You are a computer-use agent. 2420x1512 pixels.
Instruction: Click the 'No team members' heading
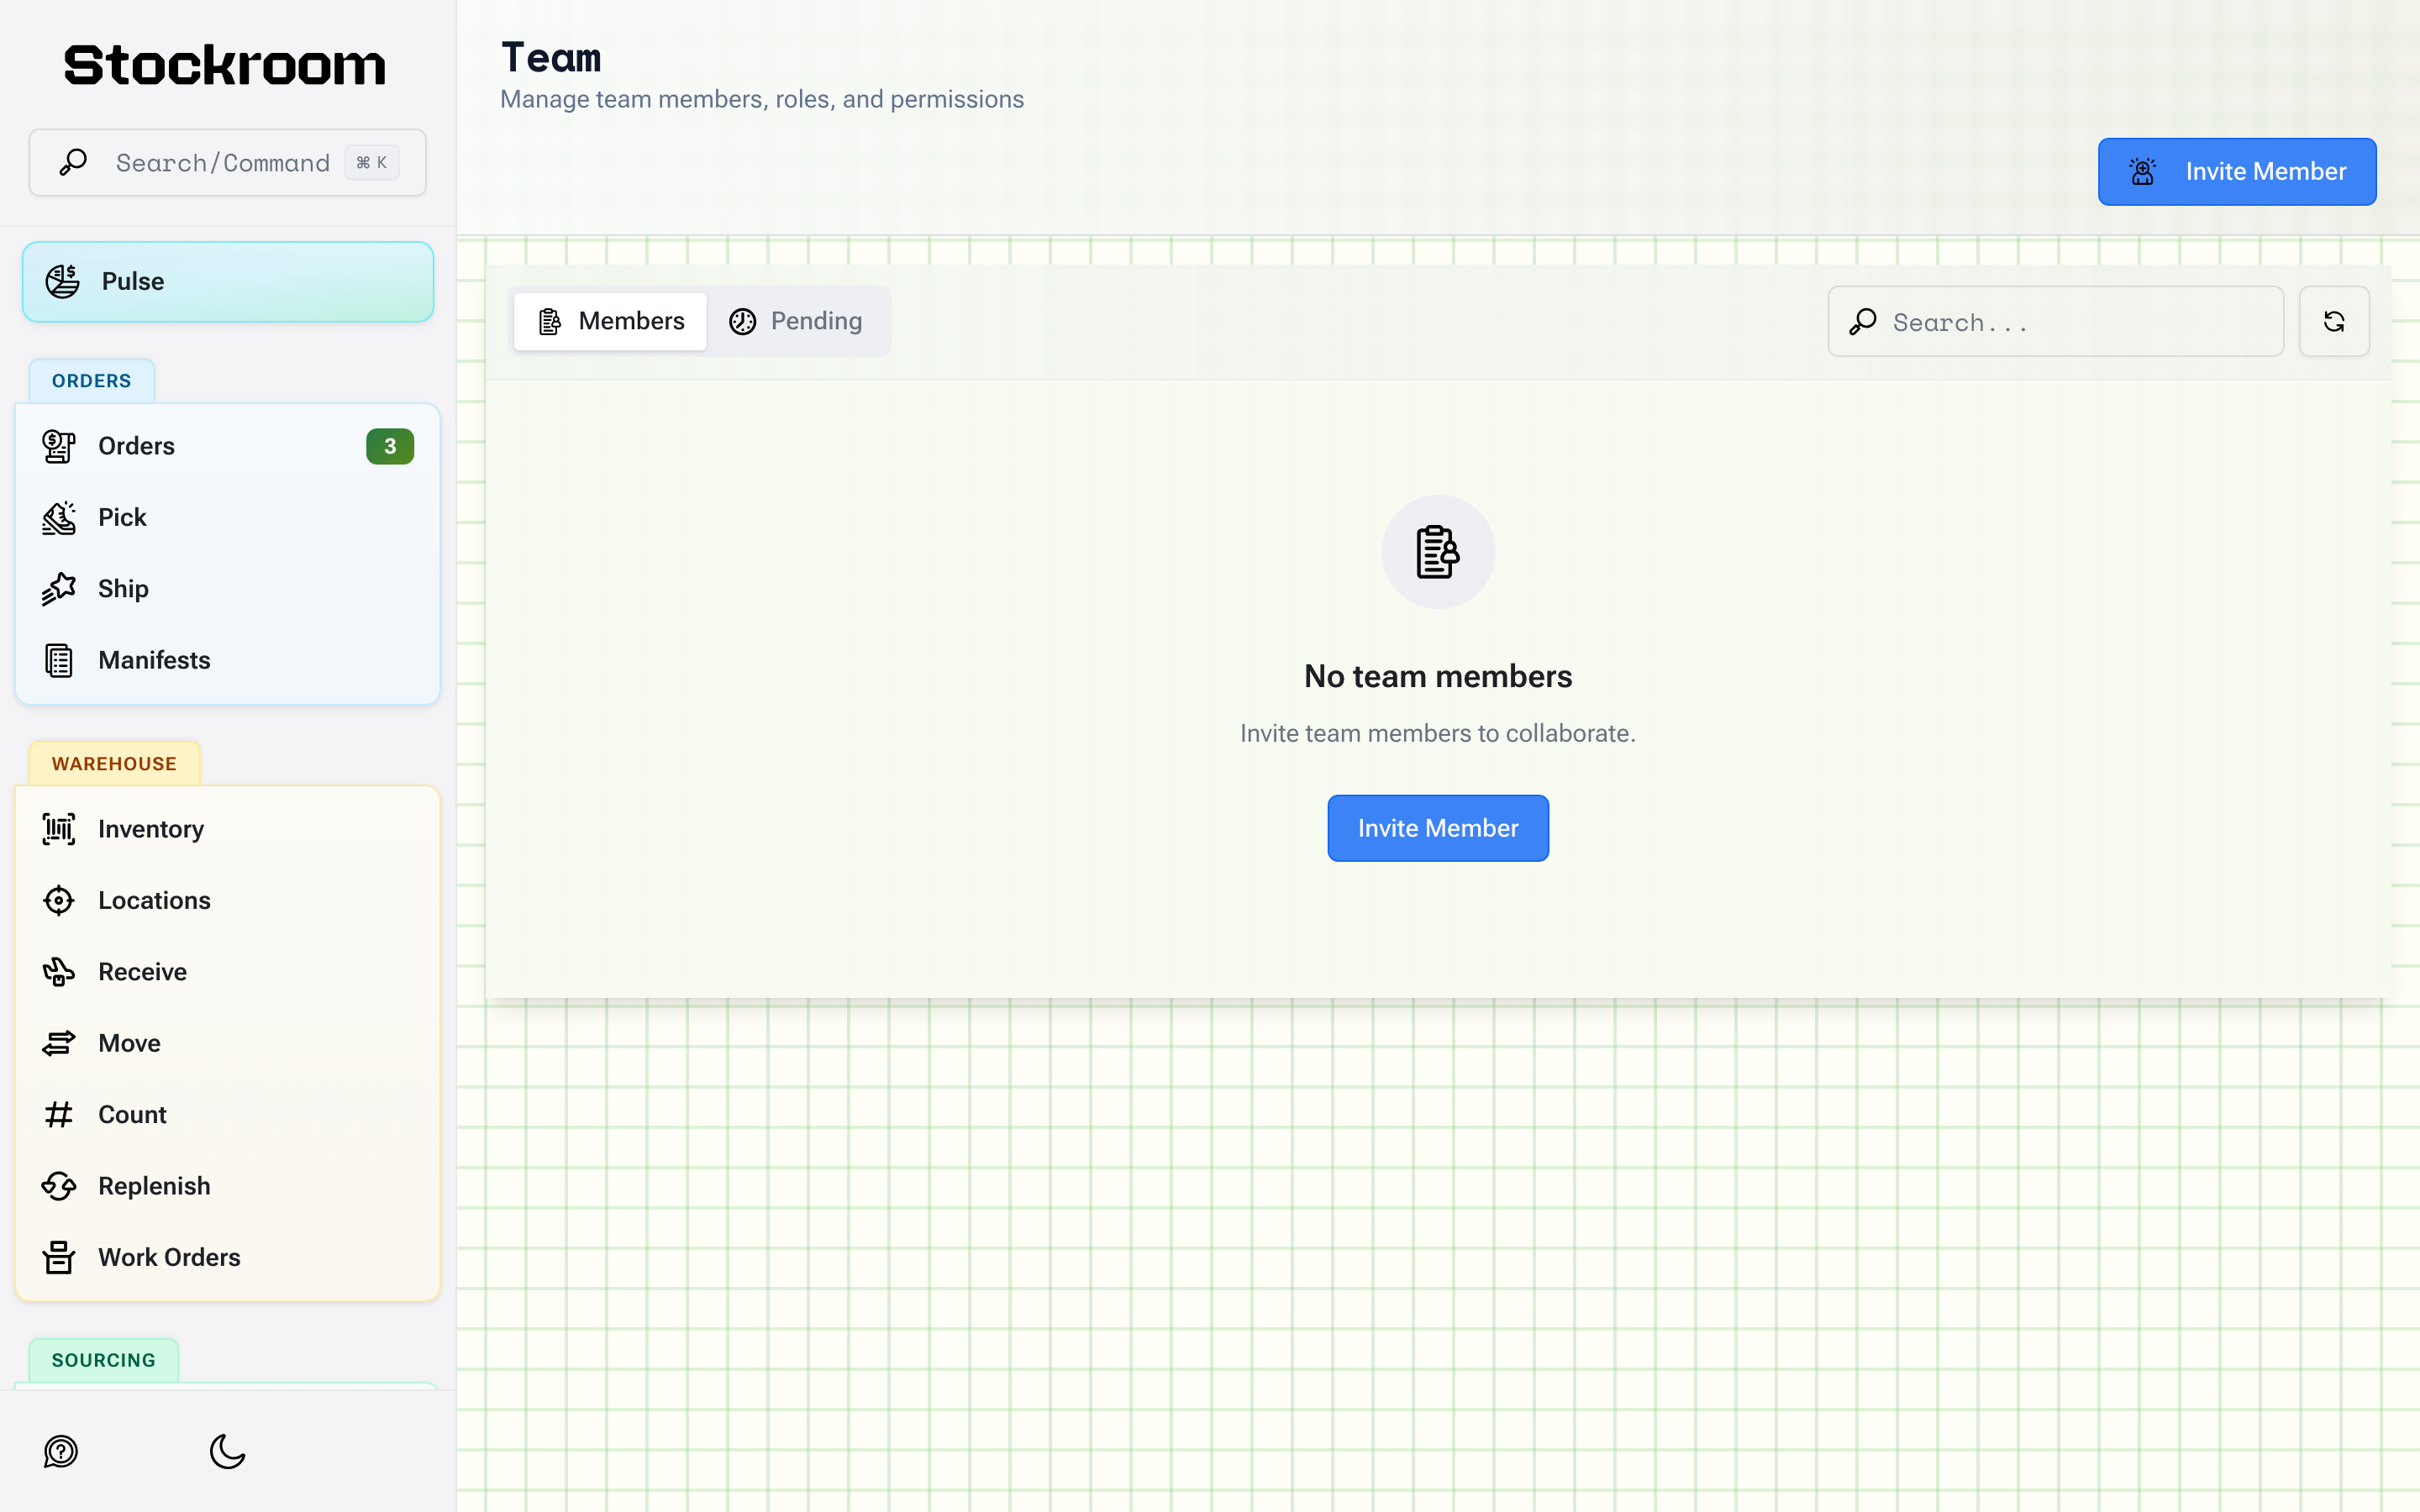tap(1438, 677)
